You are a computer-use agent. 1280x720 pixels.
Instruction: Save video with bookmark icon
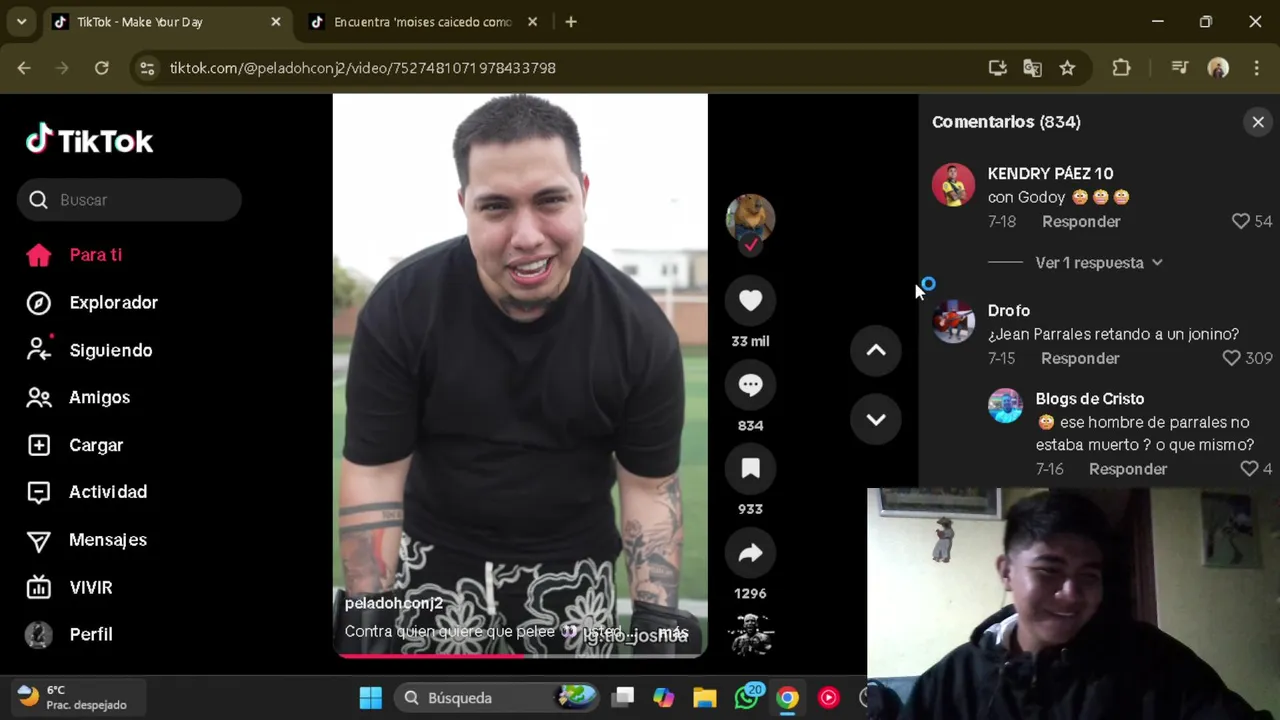click(750, 469)
